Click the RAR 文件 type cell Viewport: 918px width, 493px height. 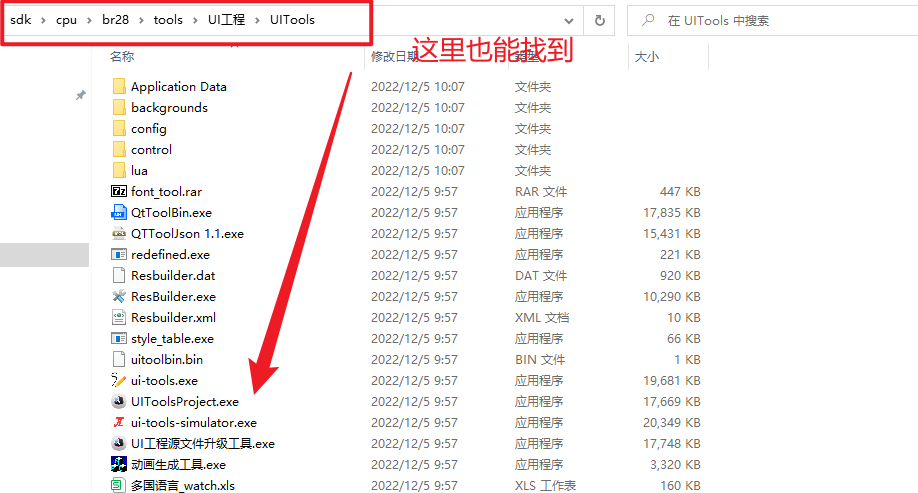[x=540, y=192]
